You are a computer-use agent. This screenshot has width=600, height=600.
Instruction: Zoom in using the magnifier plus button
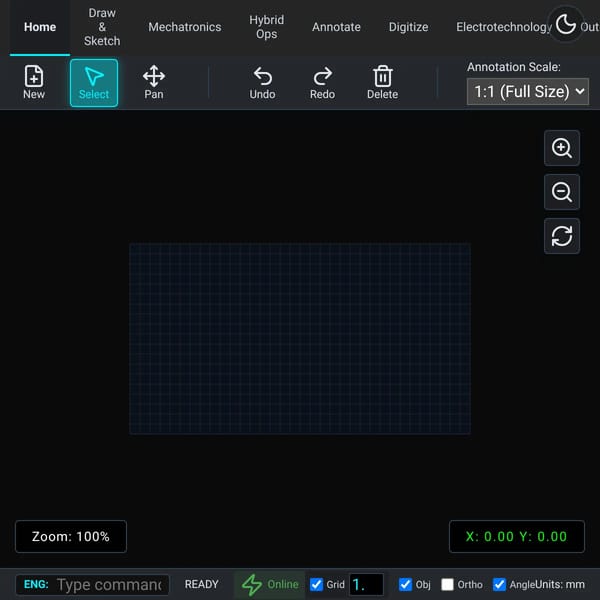click(x=562, y=148)
